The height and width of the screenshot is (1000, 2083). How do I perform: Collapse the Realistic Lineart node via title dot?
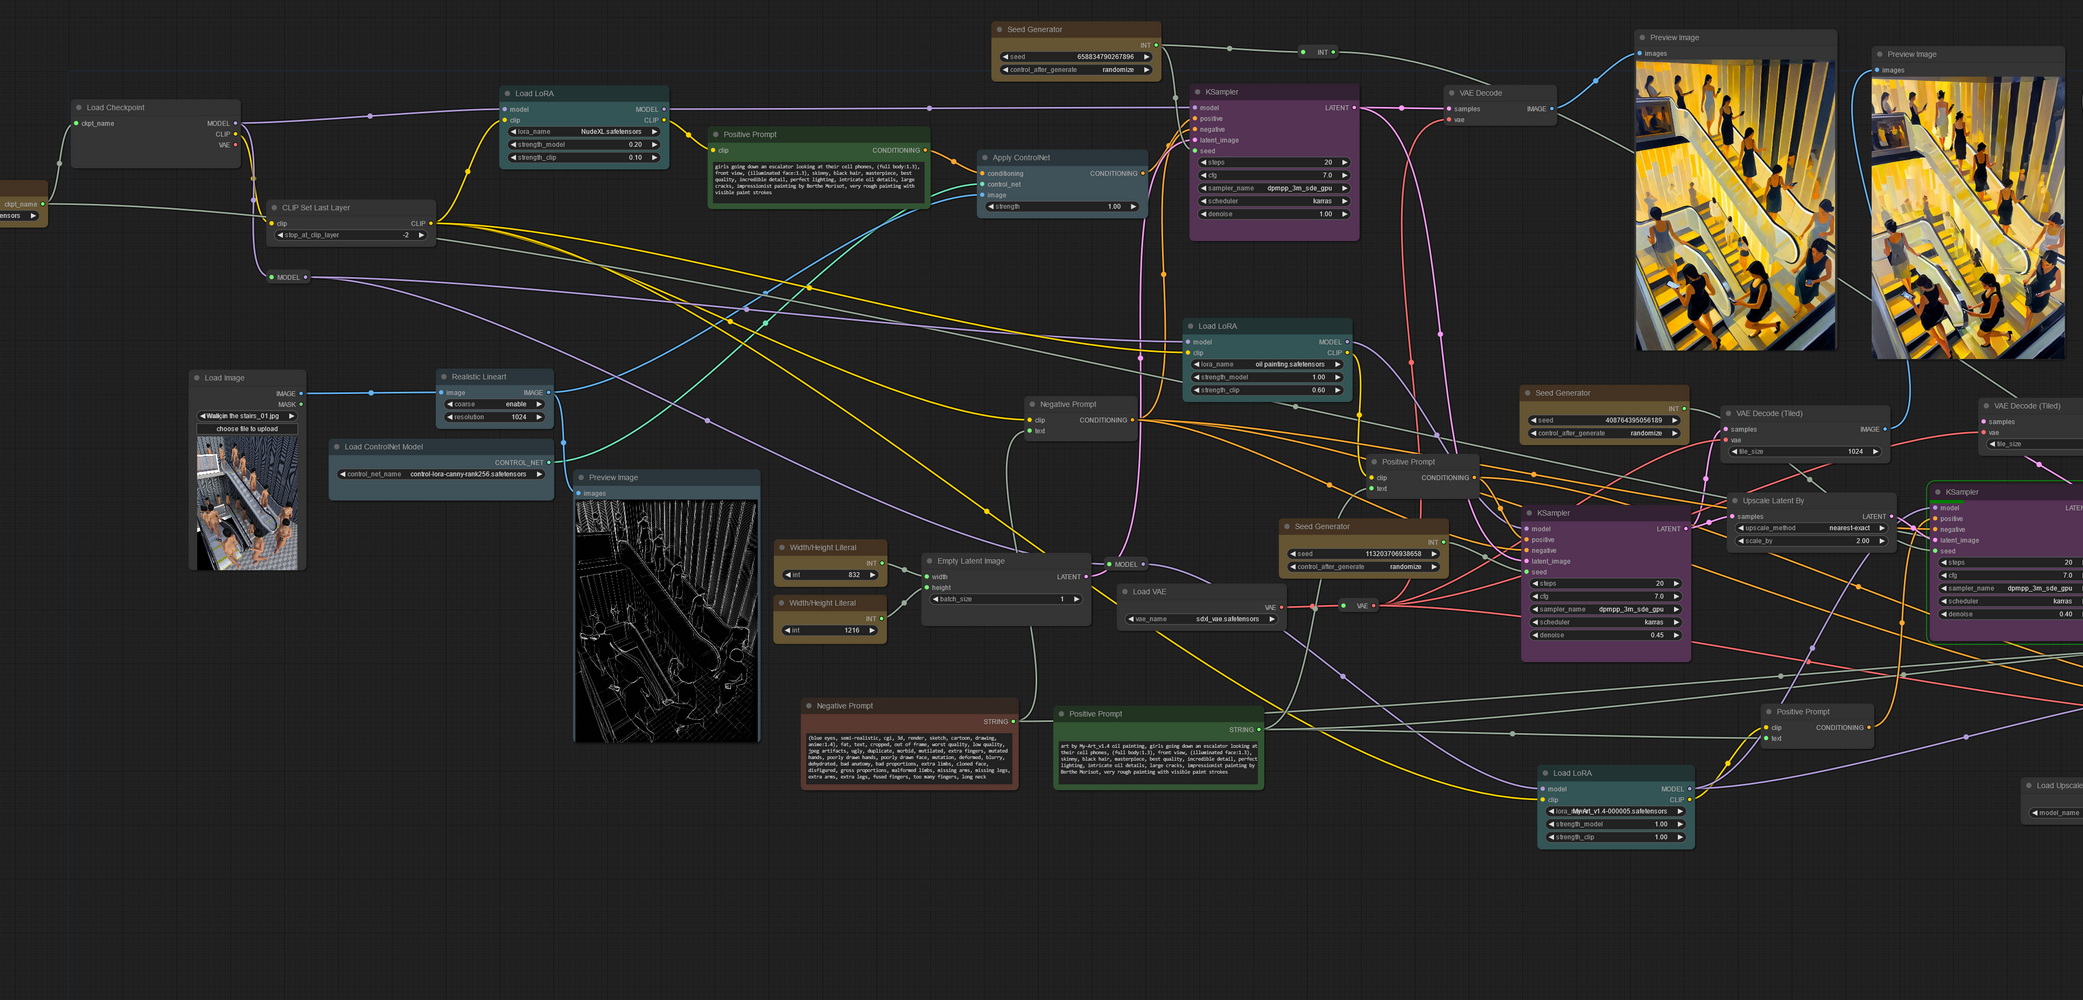click(x=444, y=377)
